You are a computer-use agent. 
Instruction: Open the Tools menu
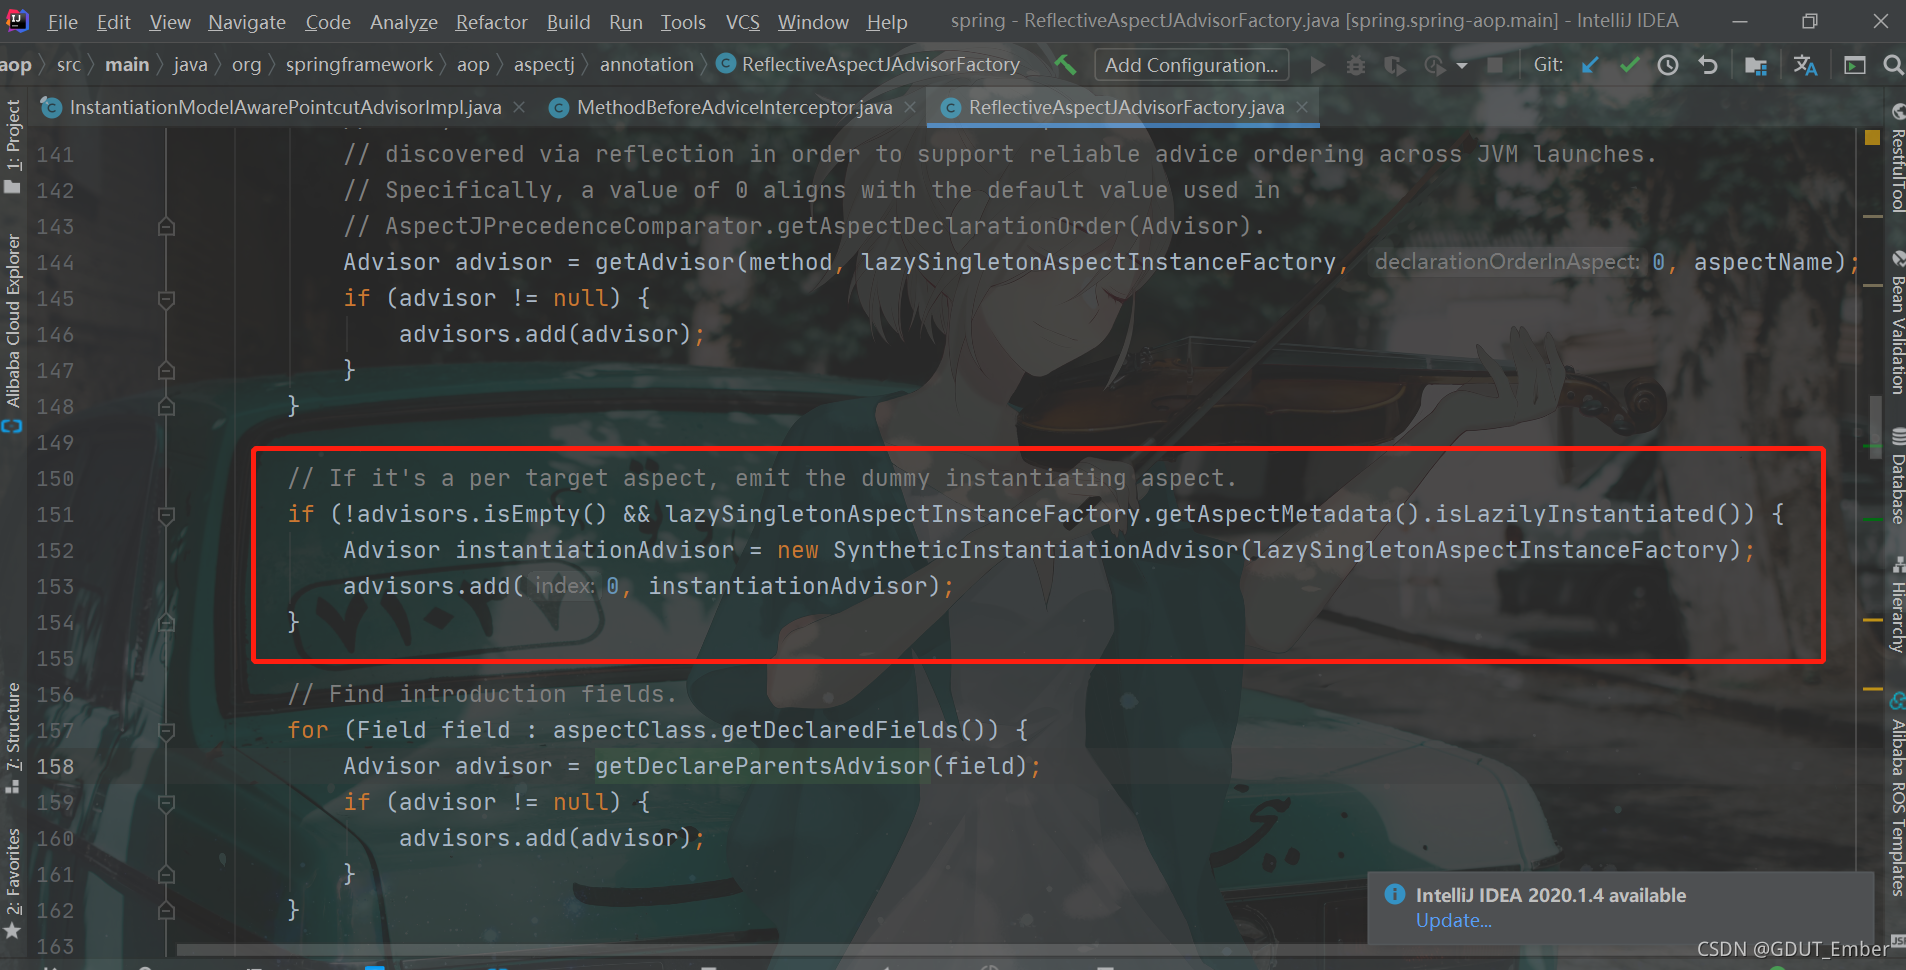coord(683,22)
